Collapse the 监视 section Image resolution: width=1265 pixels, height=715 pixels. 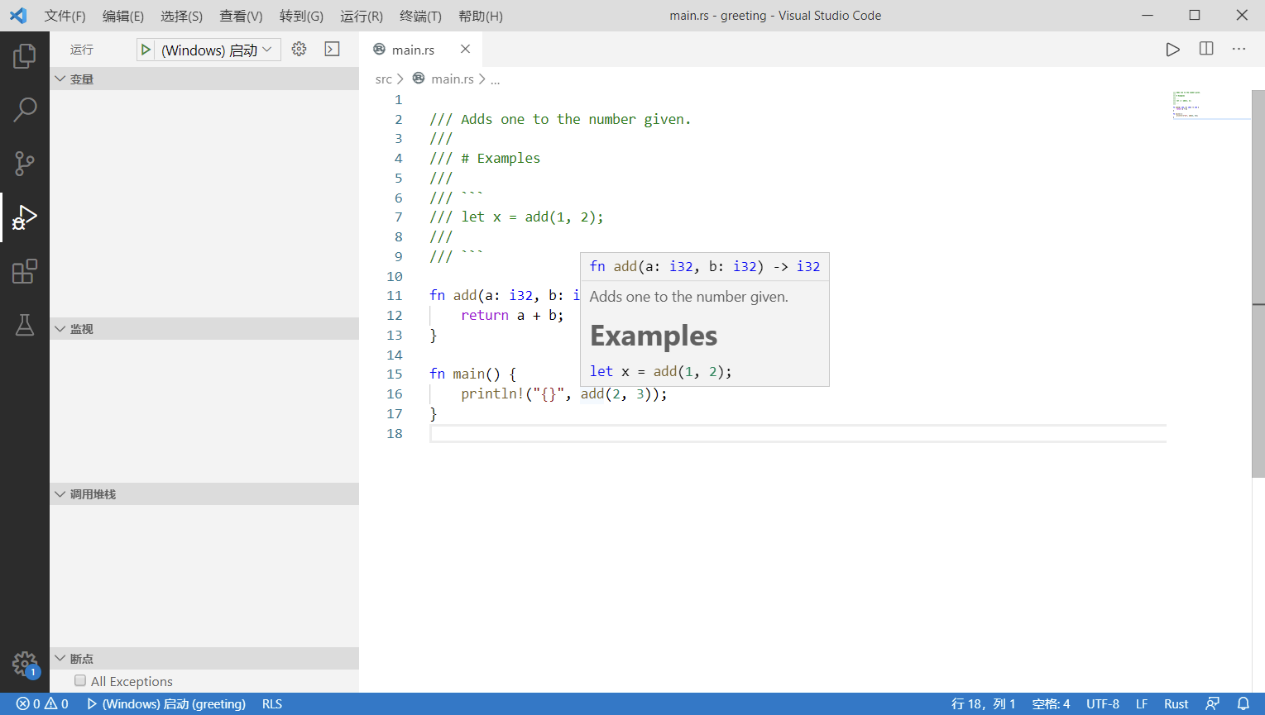click(81, 329)
